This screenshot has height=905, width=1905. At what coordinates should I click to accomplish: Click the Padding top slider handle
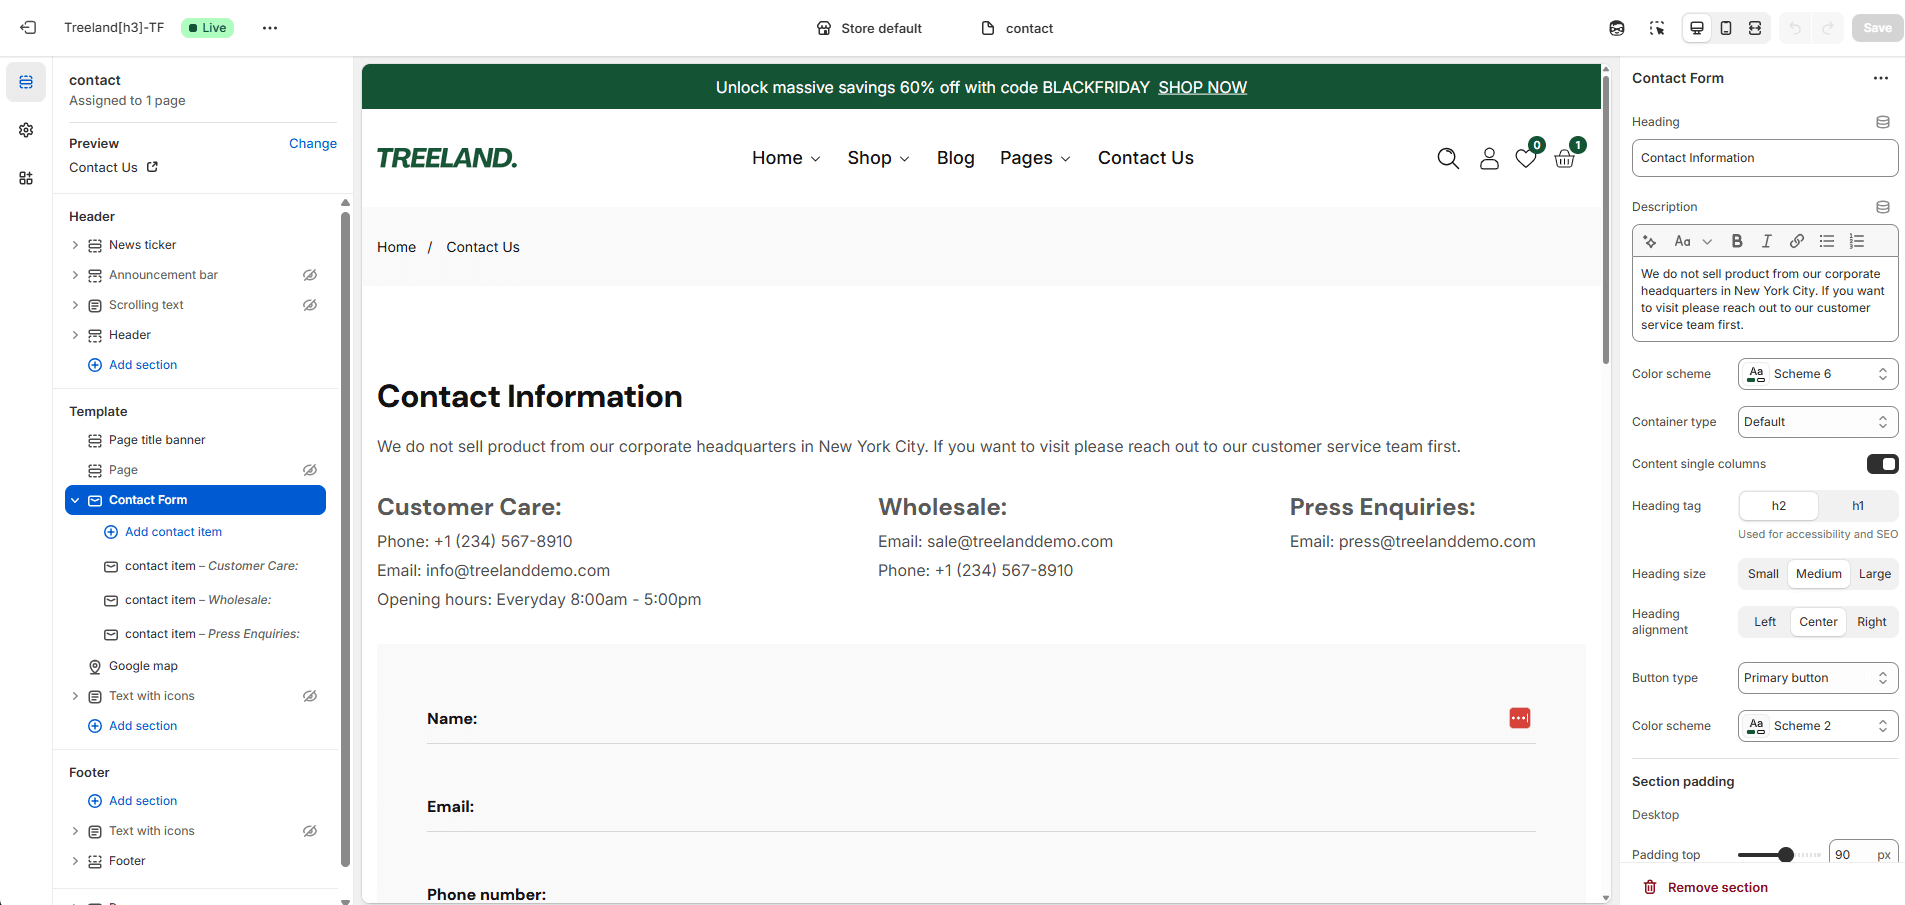pyautogui.click(x=1786, y=855)
